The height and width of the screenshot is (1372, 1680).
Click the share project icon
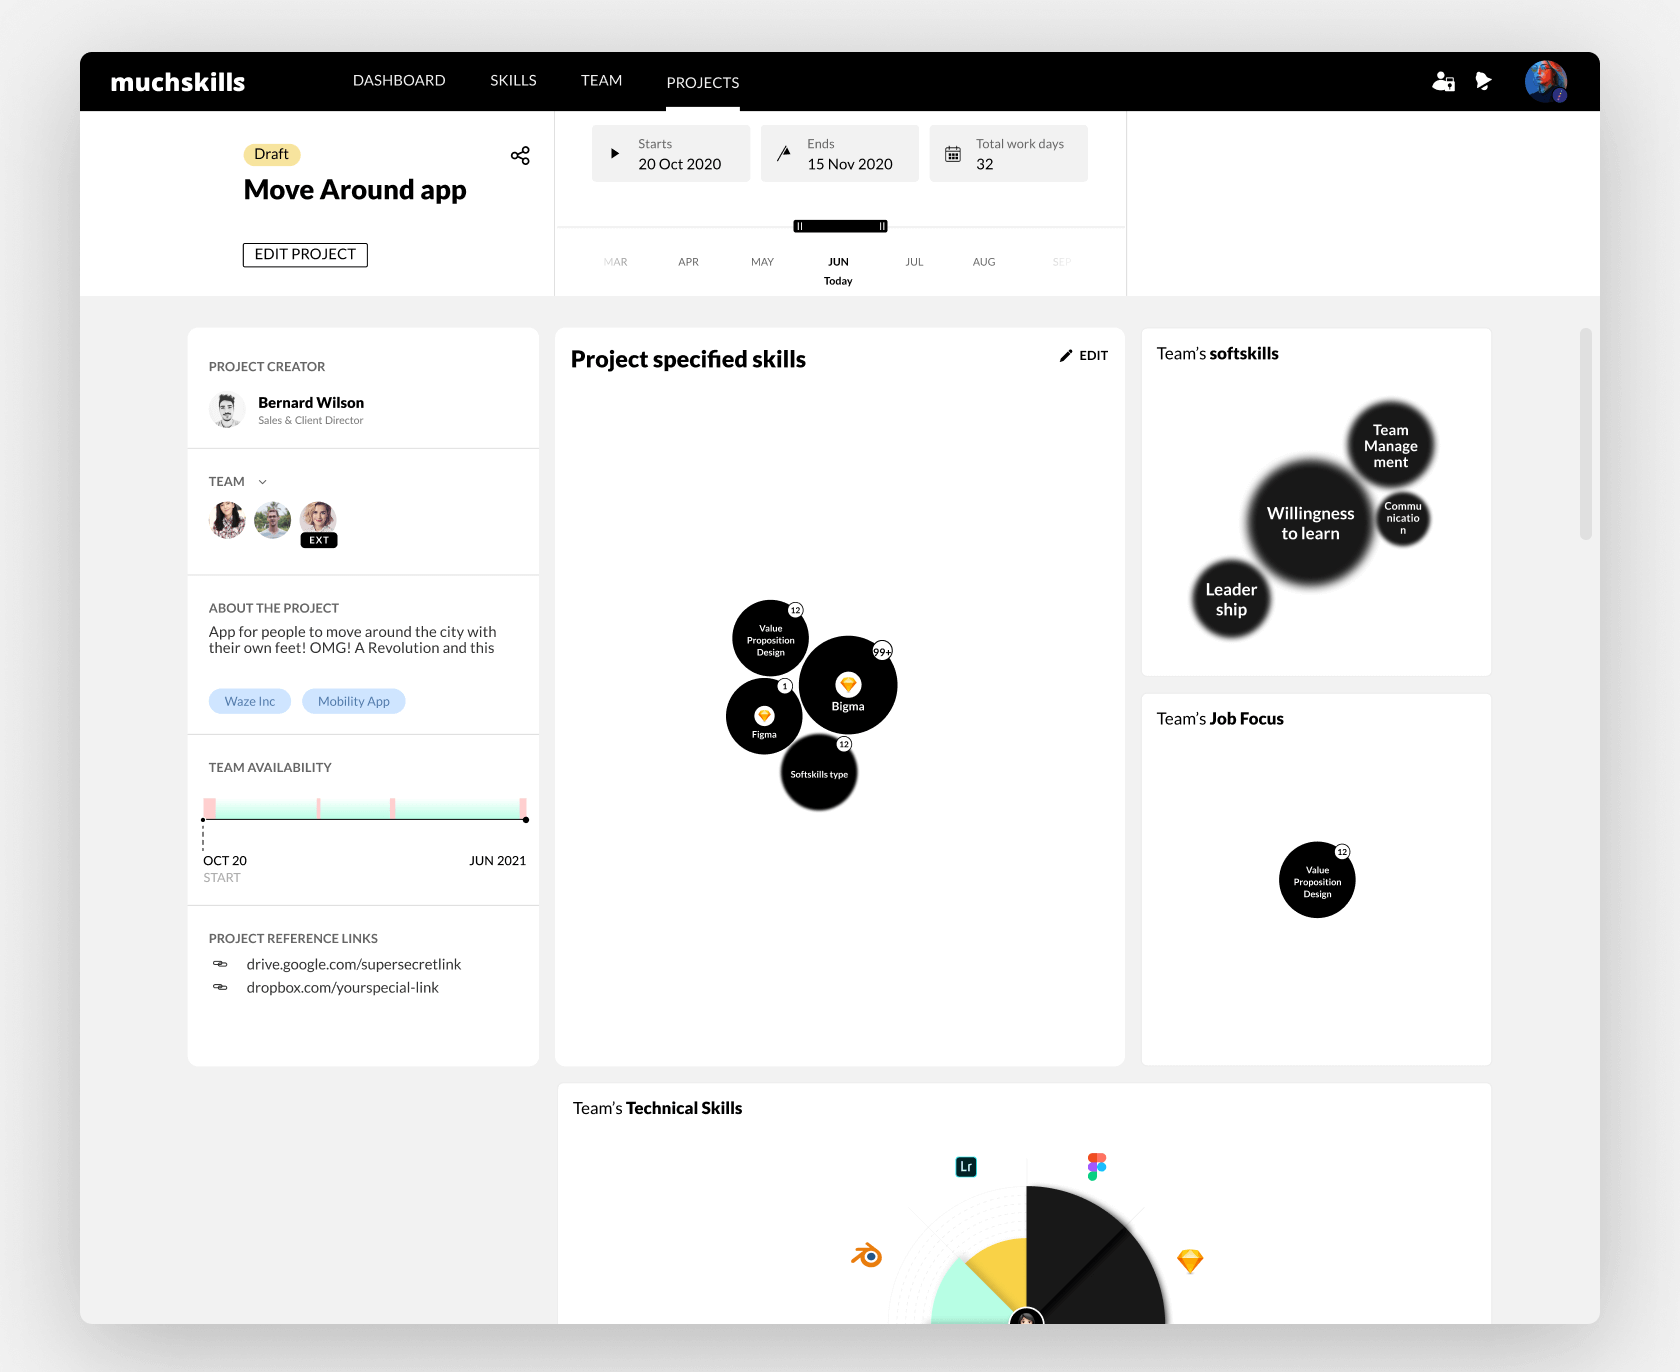coord(520,155)
